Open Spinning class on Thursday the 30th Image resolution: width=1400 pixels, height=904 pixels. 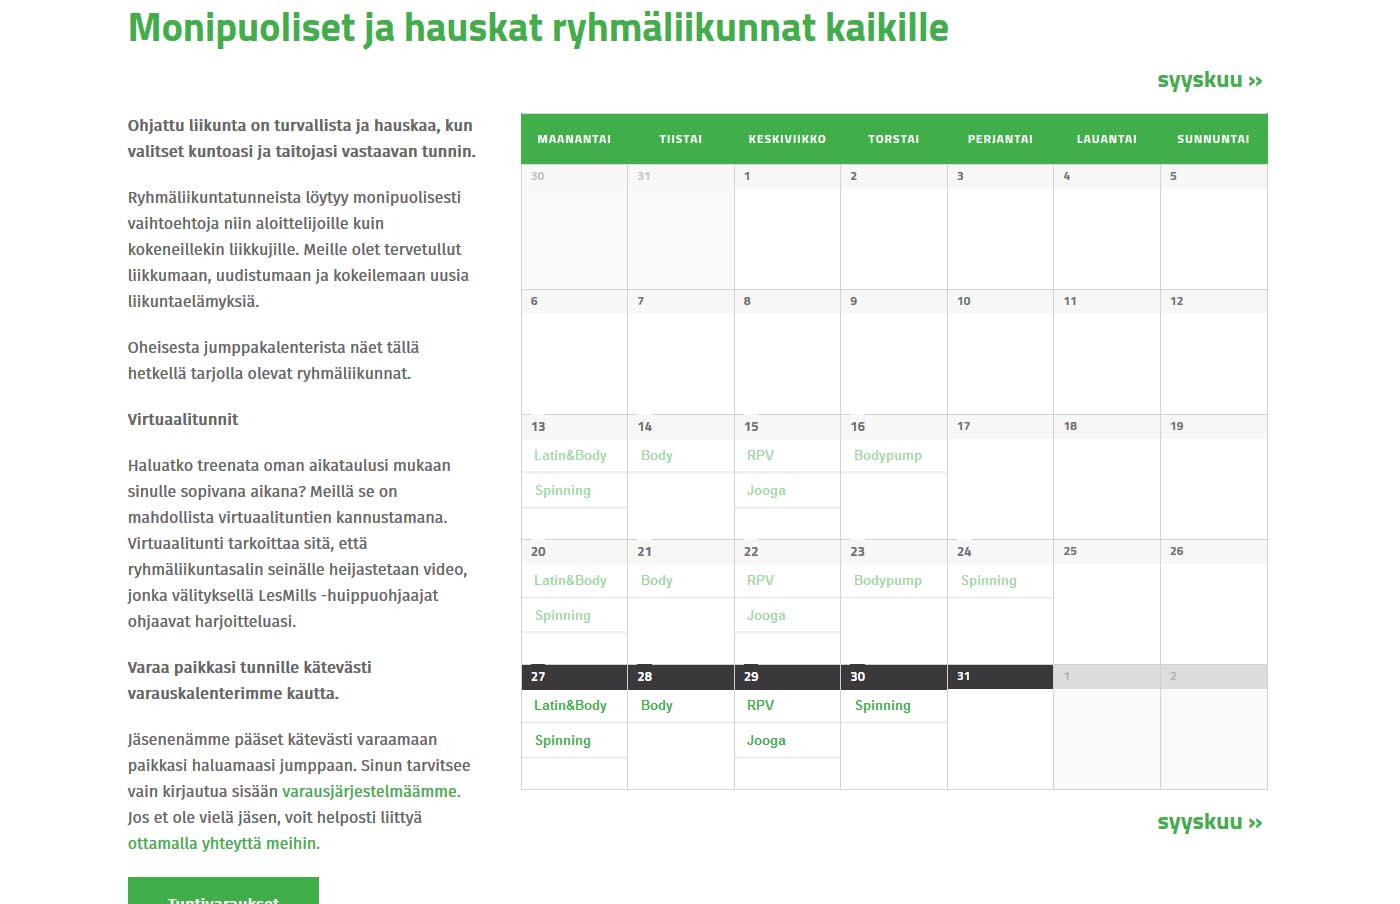tap(882, 705)
